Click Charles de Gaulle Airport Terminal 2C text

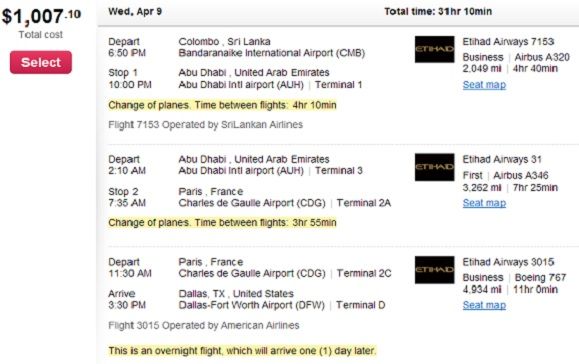(x=285, y=274)
